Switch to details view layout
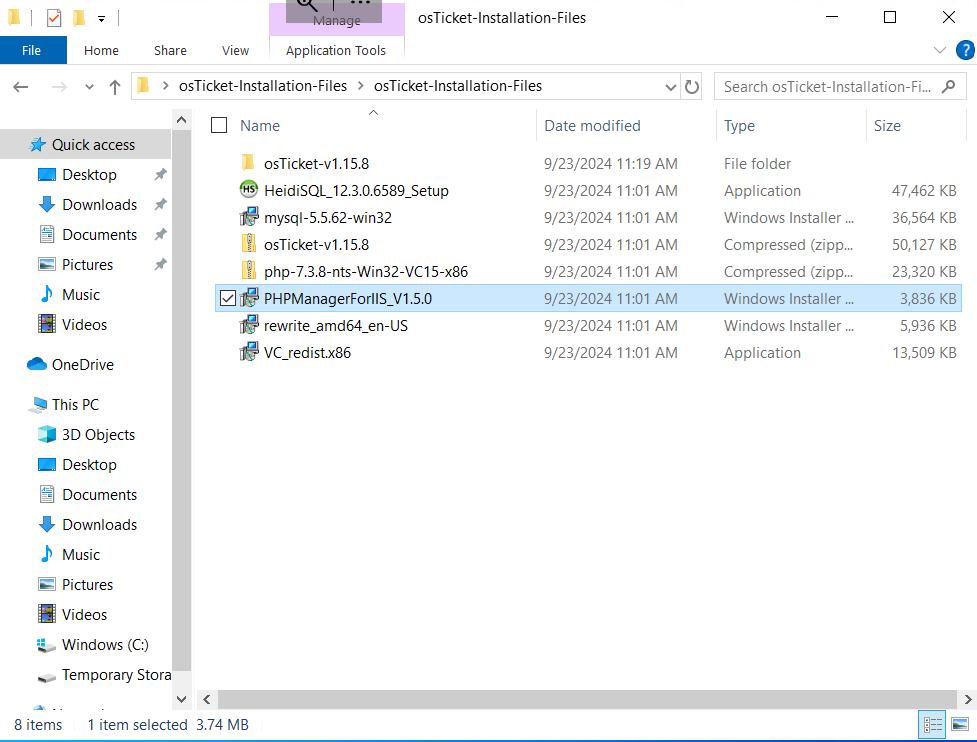977x742 pixels. (x=932, y=725)
